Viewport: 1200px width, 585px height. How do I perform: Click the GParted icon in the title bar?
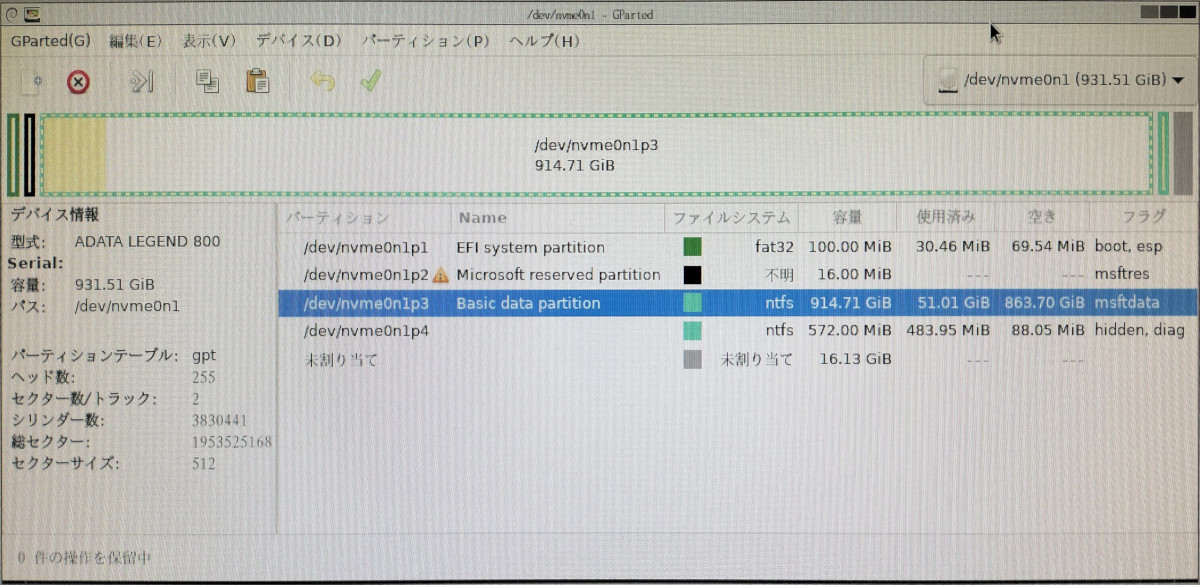coord(33,14)
